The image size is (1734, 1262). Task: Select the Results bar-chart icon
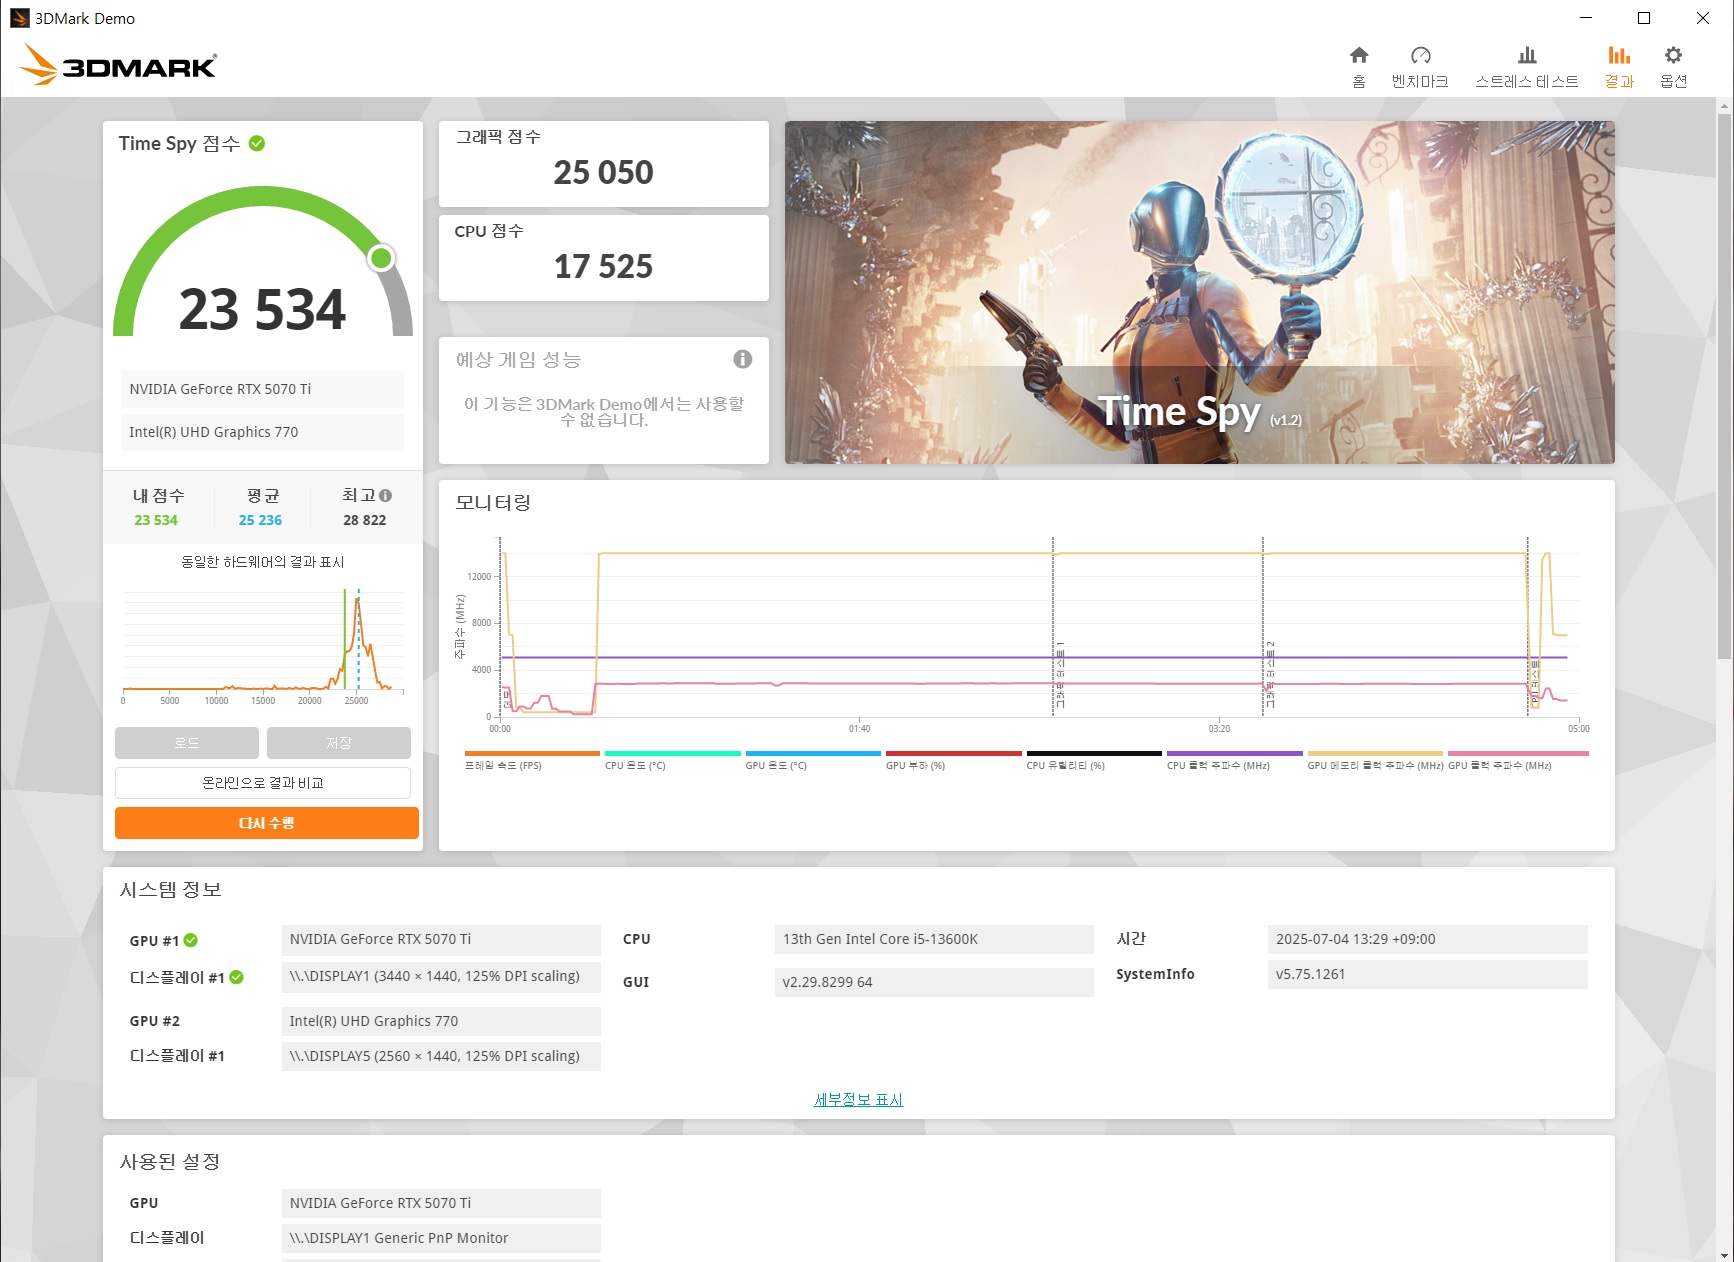coord(1618,56)
